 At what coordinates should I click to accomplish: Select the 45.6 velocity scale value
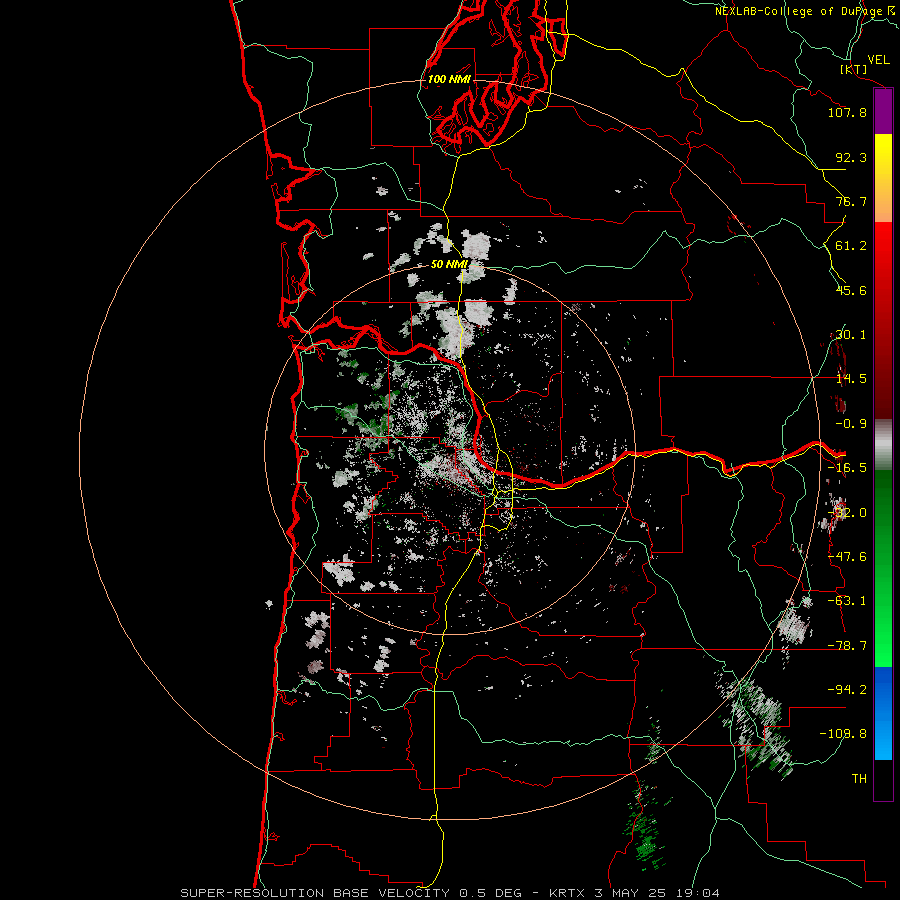point(851,290)
